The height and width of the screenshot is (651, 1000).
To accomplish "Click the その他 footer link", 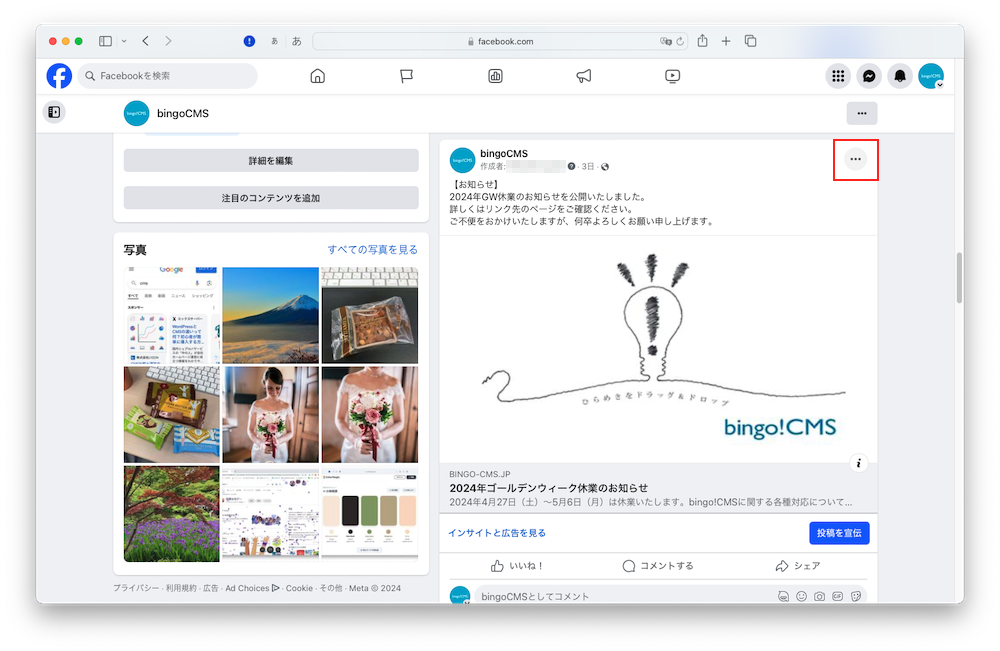I will click(x=330, y=588).
